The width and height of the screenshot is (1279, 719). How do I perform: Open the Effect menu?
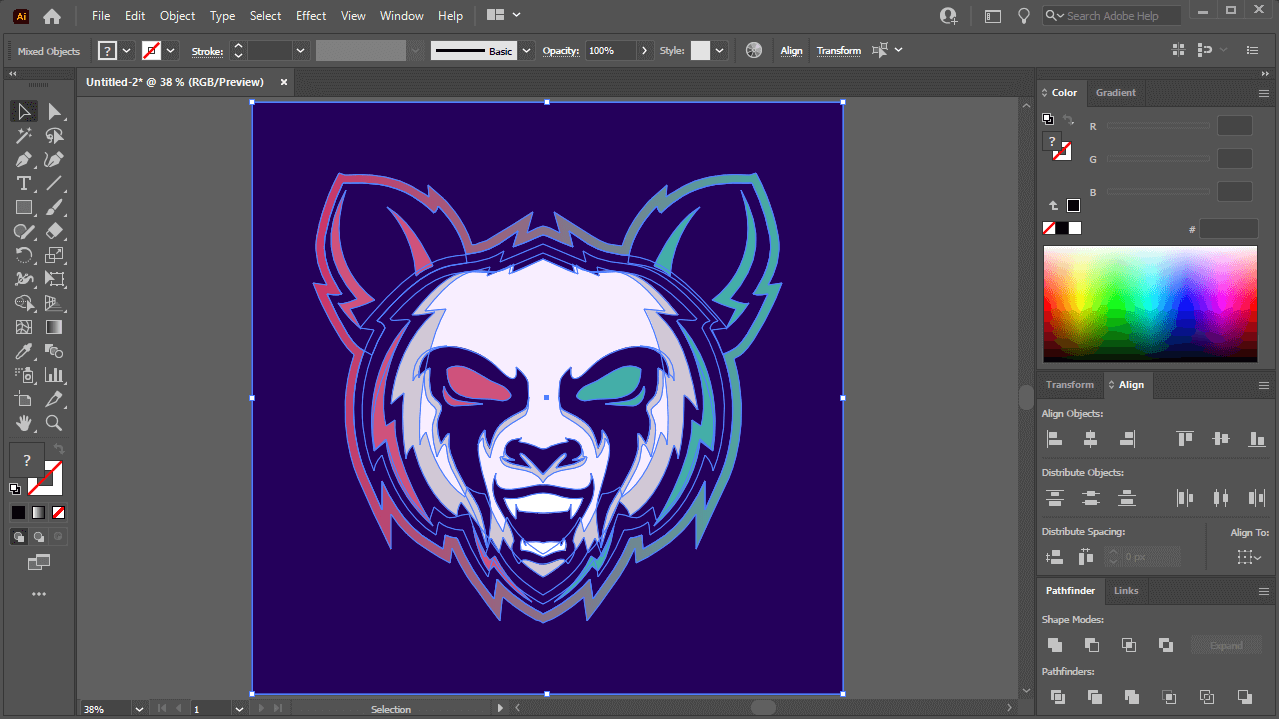pos(311,16)
